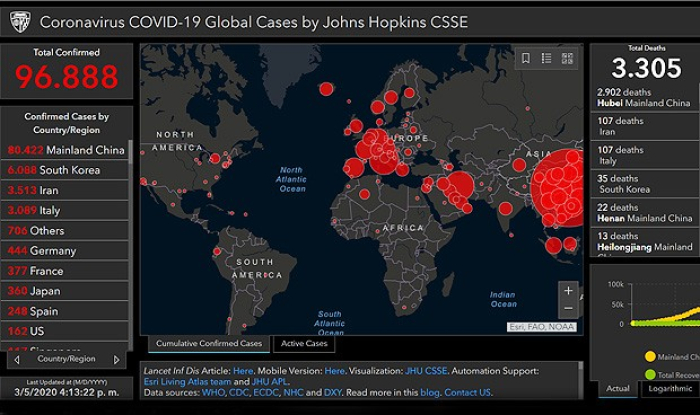Click the 35 deaths South Korea entry
Image resolution: width=700 pixels, height=415 pixels.
[x=645, y=184]
